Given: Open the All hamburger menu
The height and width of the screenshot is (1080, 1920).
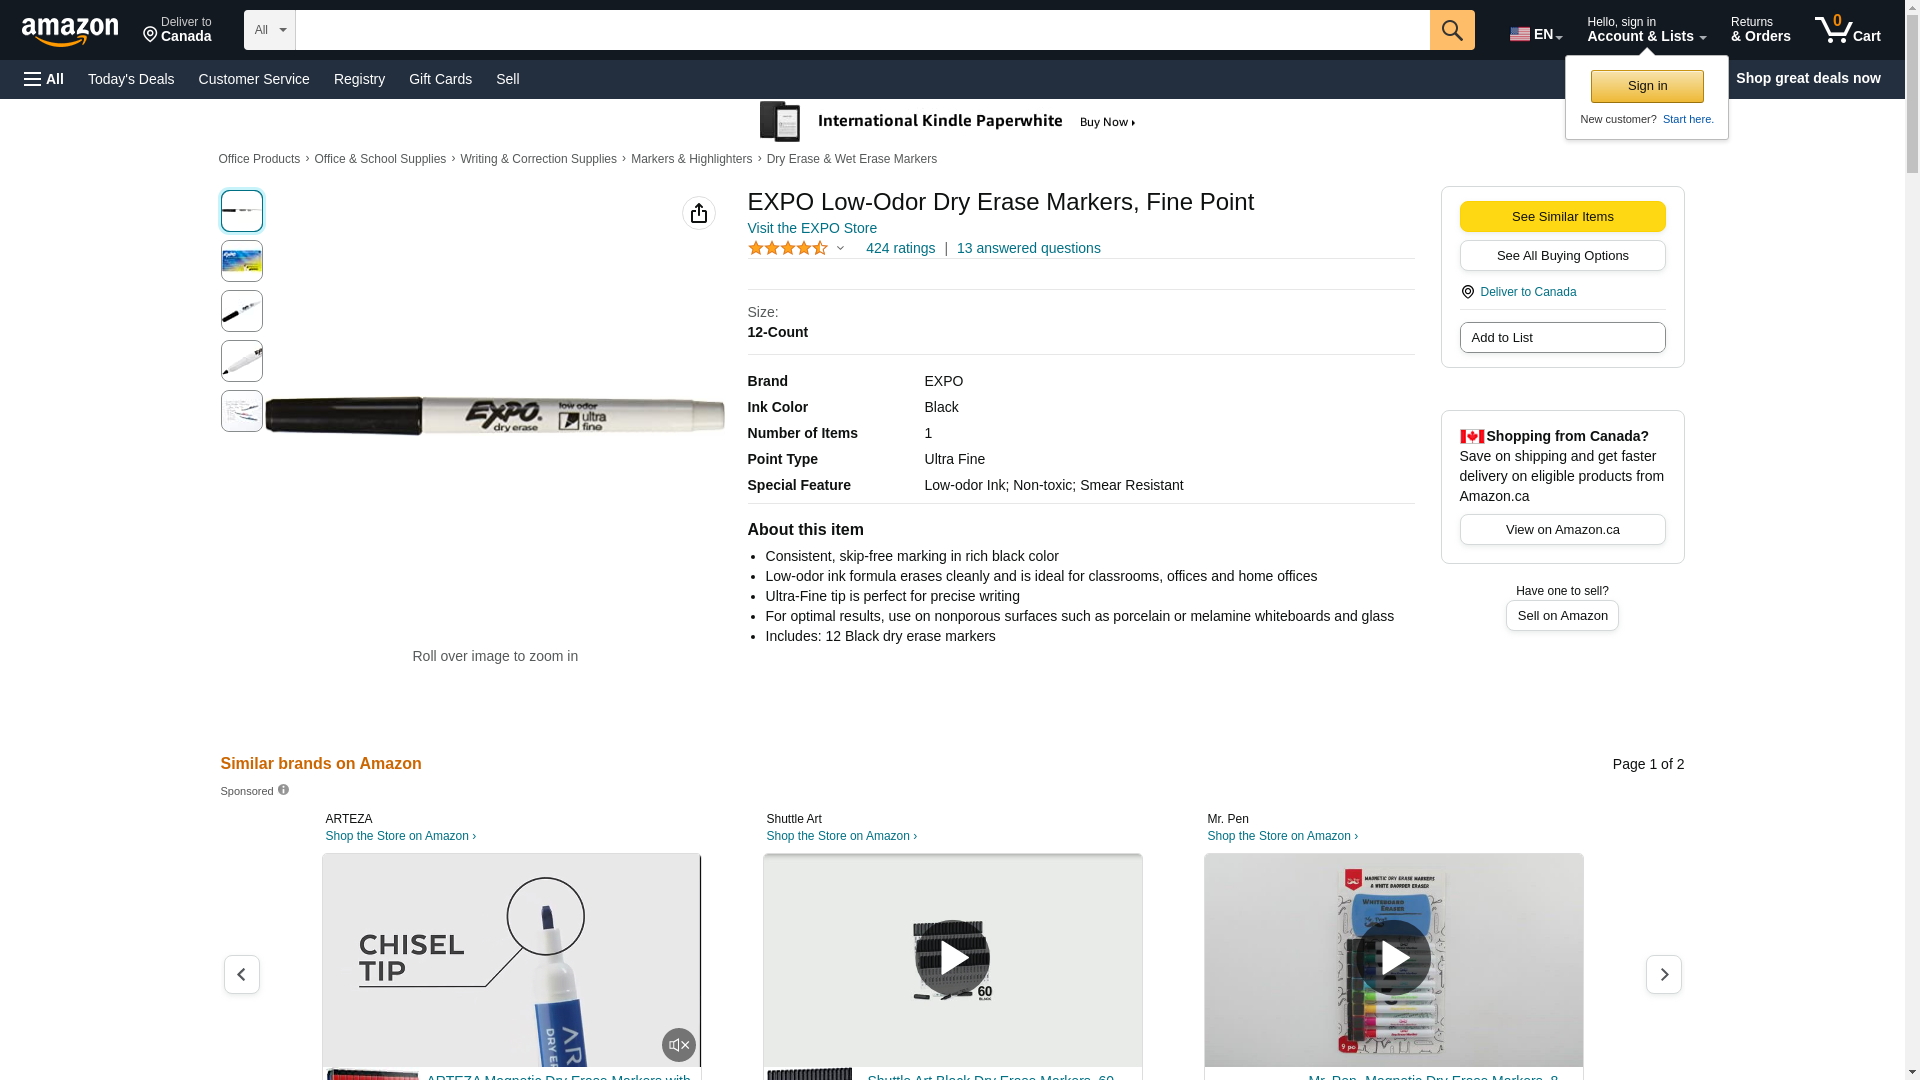Looking at the screenshot, I should (44, 79).
